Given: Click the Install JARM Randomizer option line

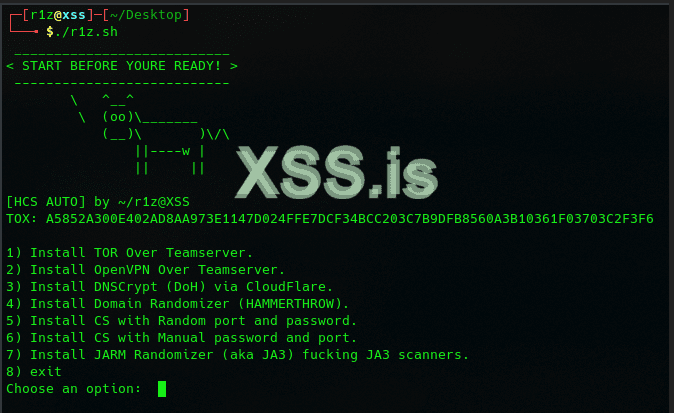Looking at the screenshot, I should [238, 354].
